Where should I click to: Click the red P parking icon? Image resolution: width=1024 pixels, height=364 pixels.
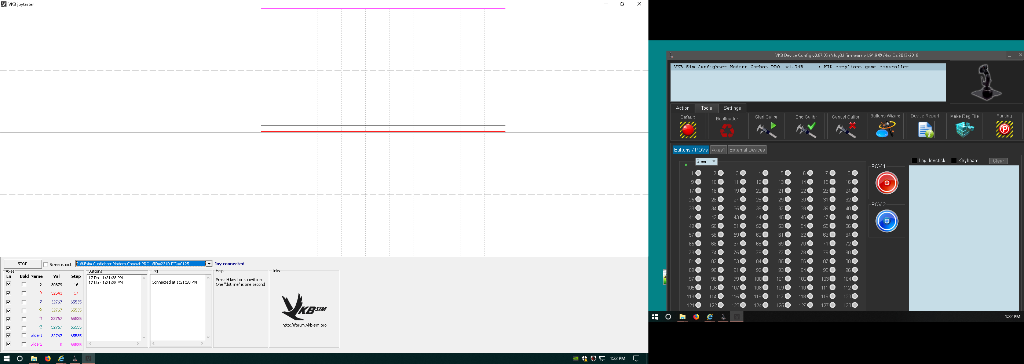pyautogui.click(x=1004, y=130)
